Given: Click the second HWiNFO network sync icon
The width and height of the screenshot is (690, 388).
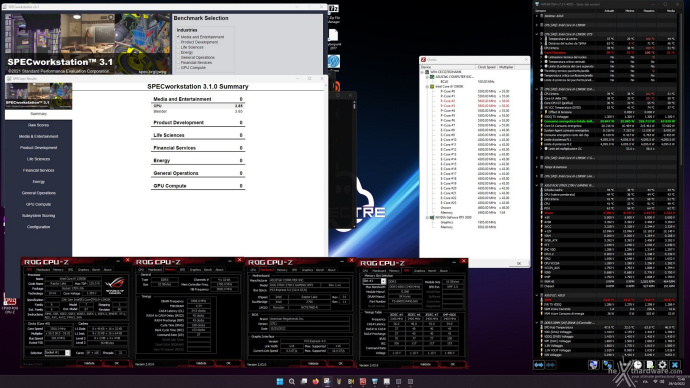Looking at the screenshot, I should [607, 365].
